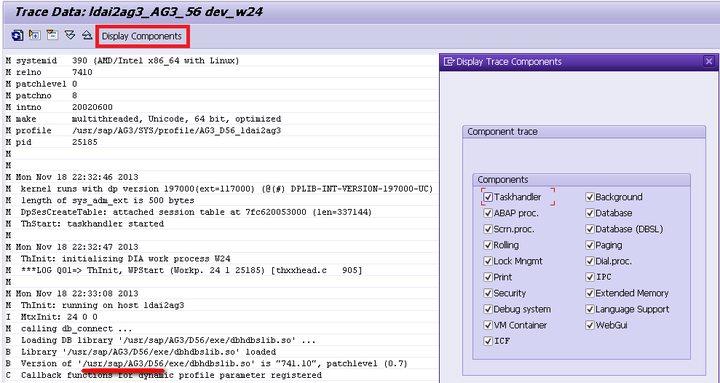Close the Display Trace Components dialog
Image resolution: width=720 pixels, height=383 pixels.
click(x=709, y=61)
